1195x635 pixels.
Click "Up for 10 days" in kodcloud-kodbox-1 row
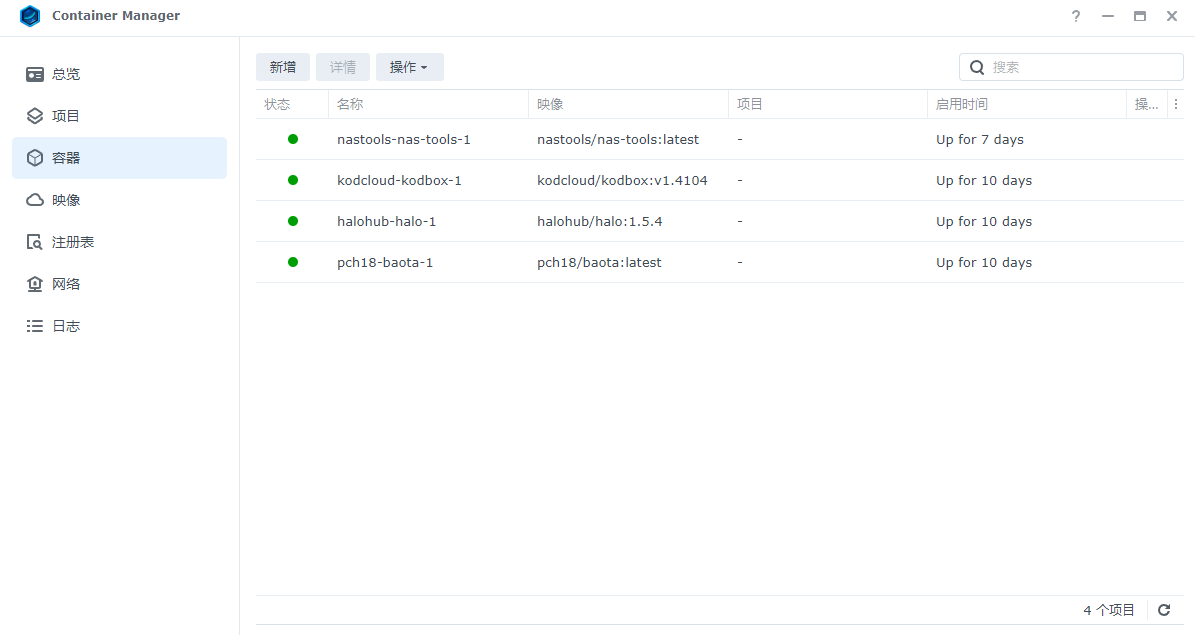[x=984, y=181]
